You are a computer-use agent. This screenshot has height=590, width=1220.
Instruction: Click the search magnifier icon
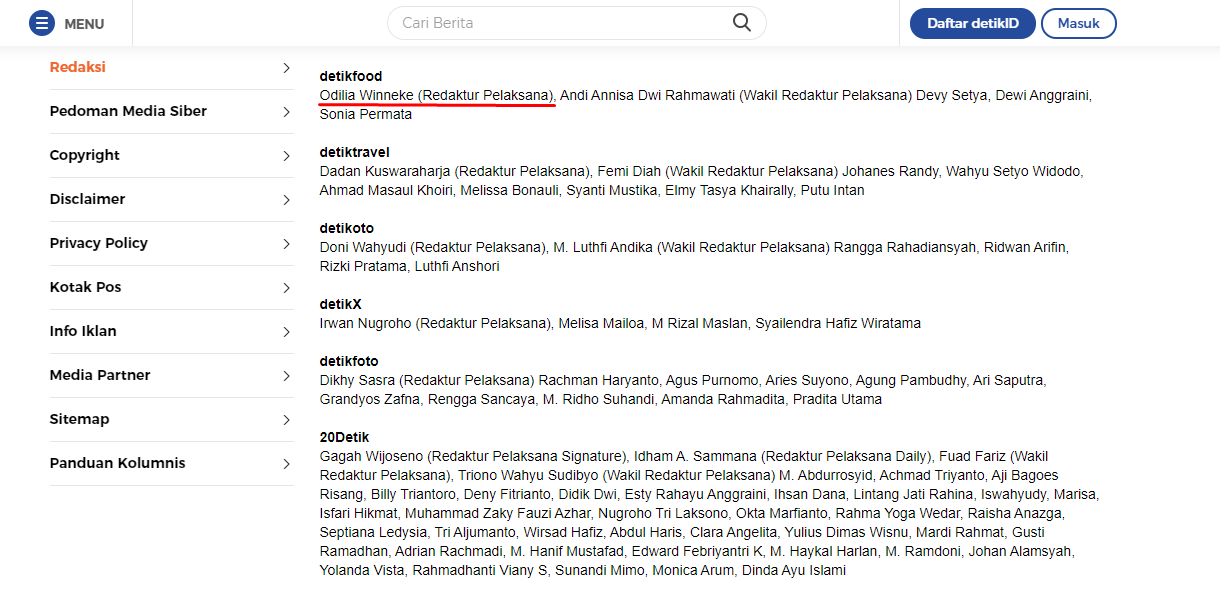pyautogui.click(x=742, y=23)
